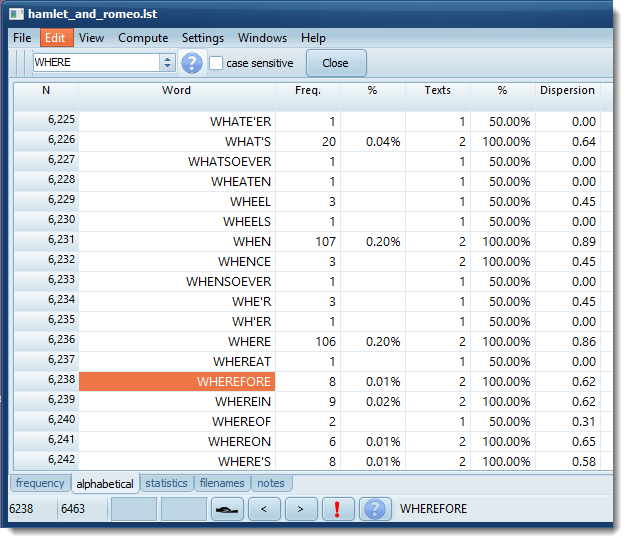This screenshot has width=628, height=543.
Task: Select the highlighted word WHEREFORE
Action: click(177, 382)
